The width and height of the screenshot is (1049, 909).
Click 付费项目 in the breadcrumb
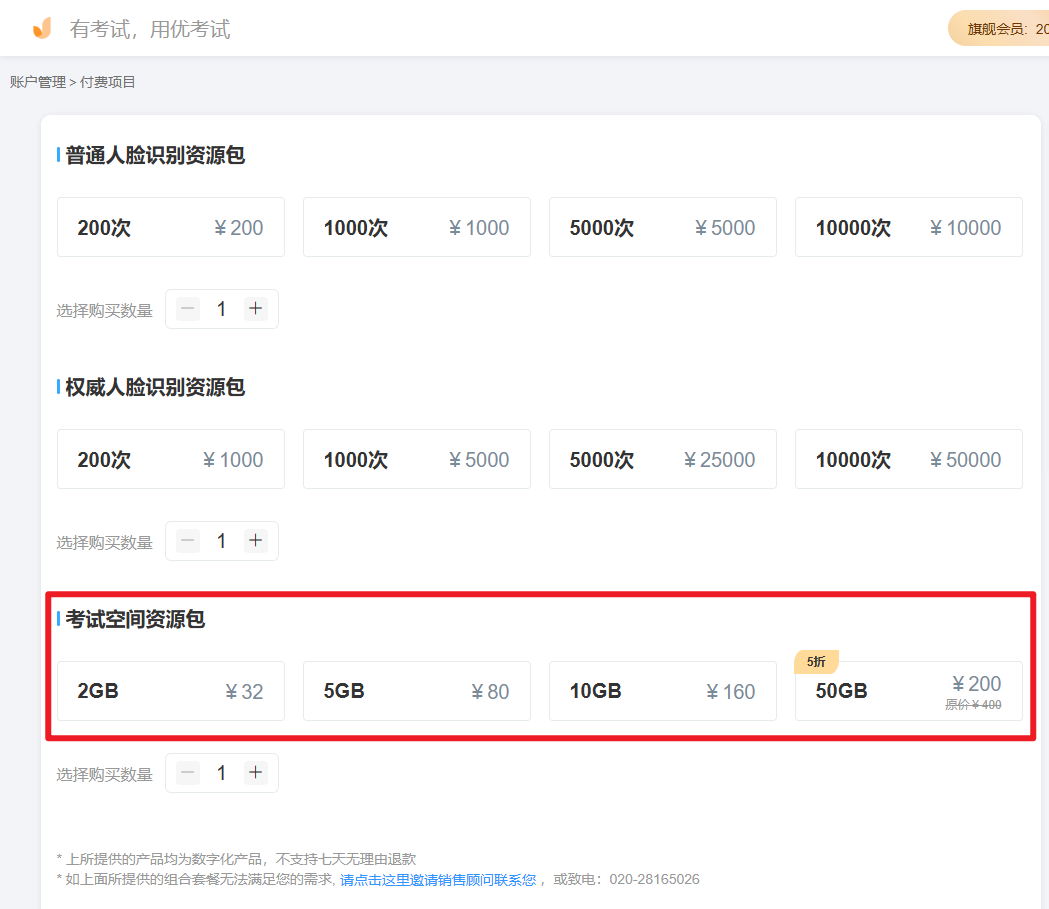tap(108, 82)
